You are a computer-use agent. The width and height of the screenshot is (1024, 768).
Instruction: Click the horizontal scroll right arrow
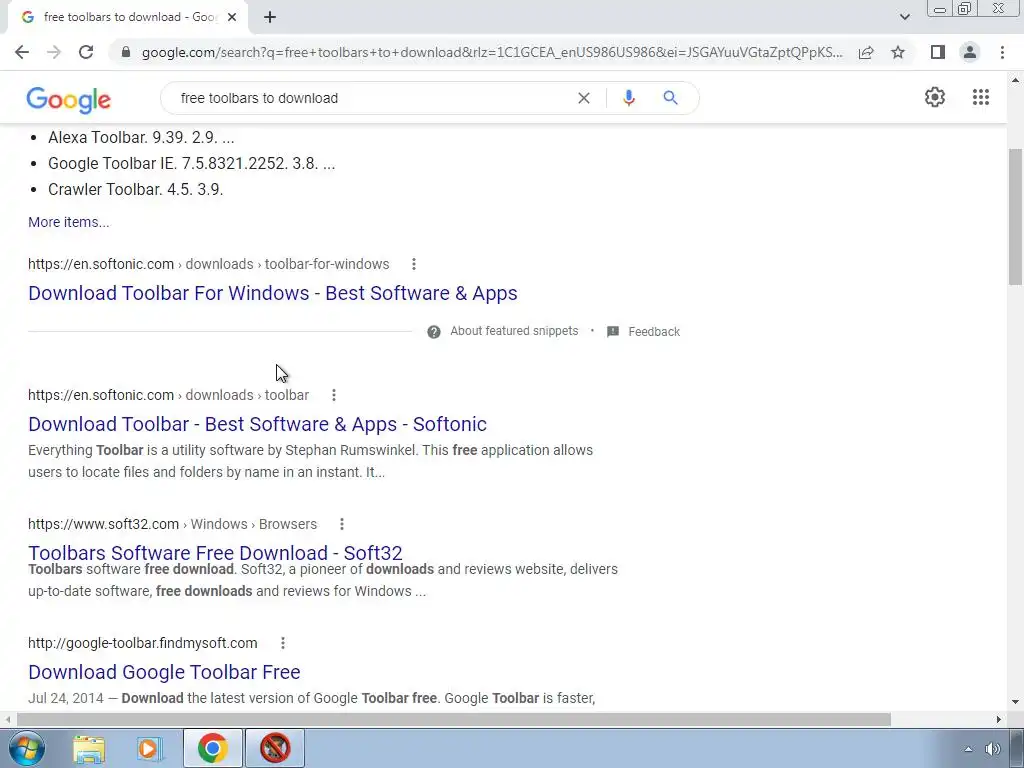(999, 720)
